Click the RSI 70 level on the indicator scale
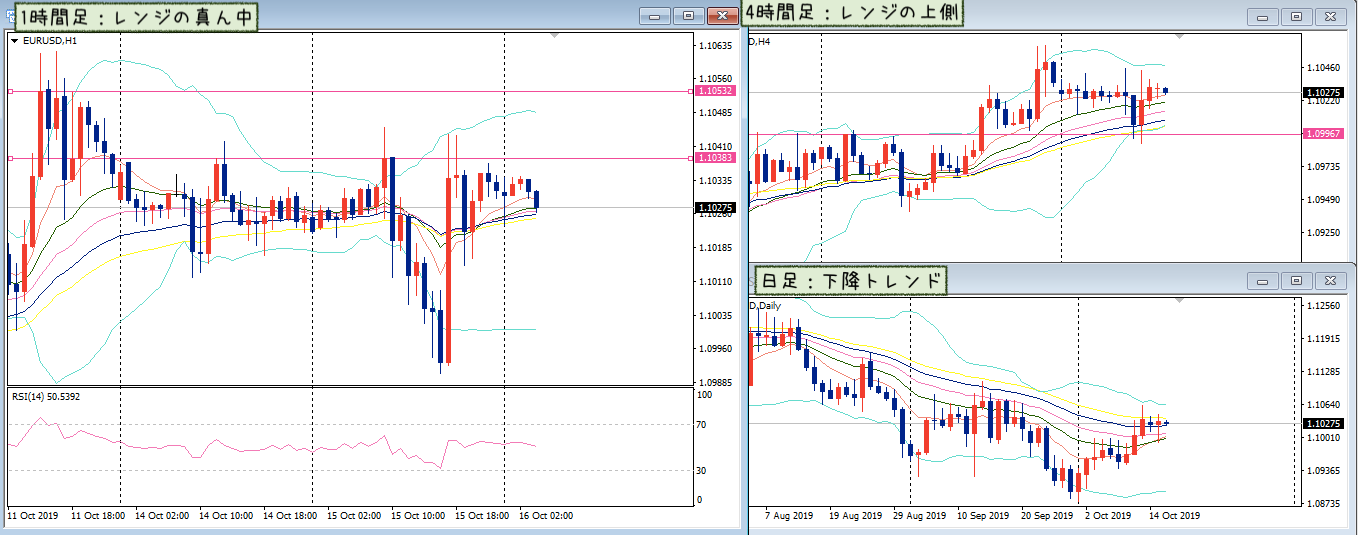 [x=702, y=425]
